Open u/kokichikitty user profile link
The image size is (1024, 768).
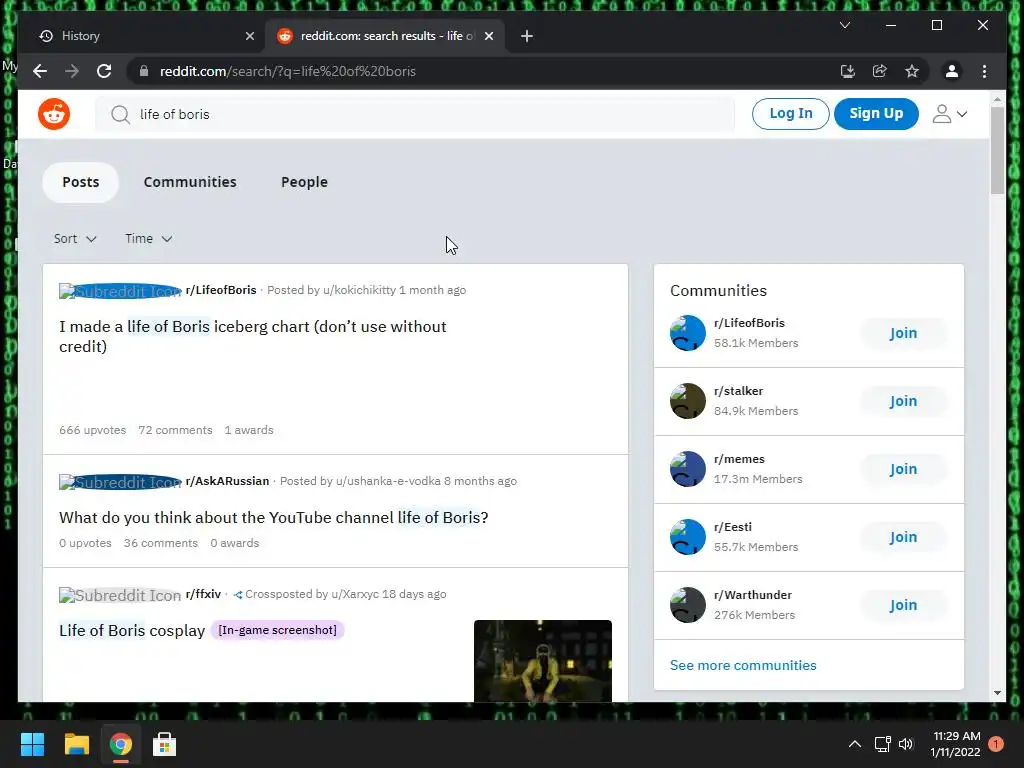(359, 290)
